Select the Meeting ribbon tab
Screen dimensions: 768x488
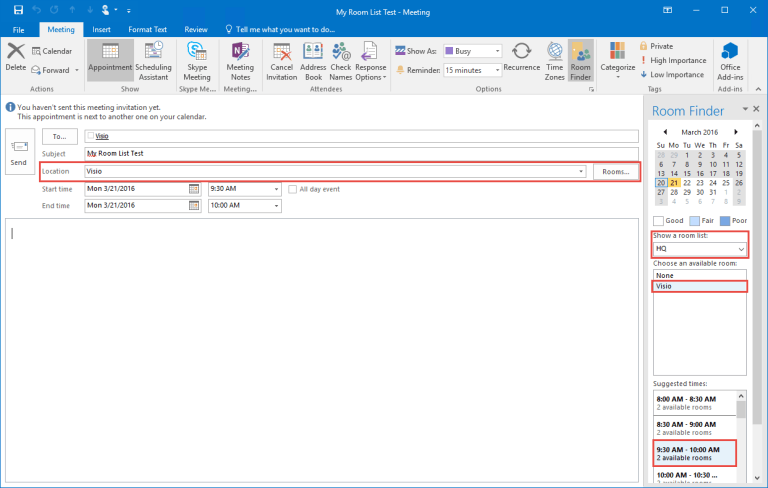coord(61,29)
